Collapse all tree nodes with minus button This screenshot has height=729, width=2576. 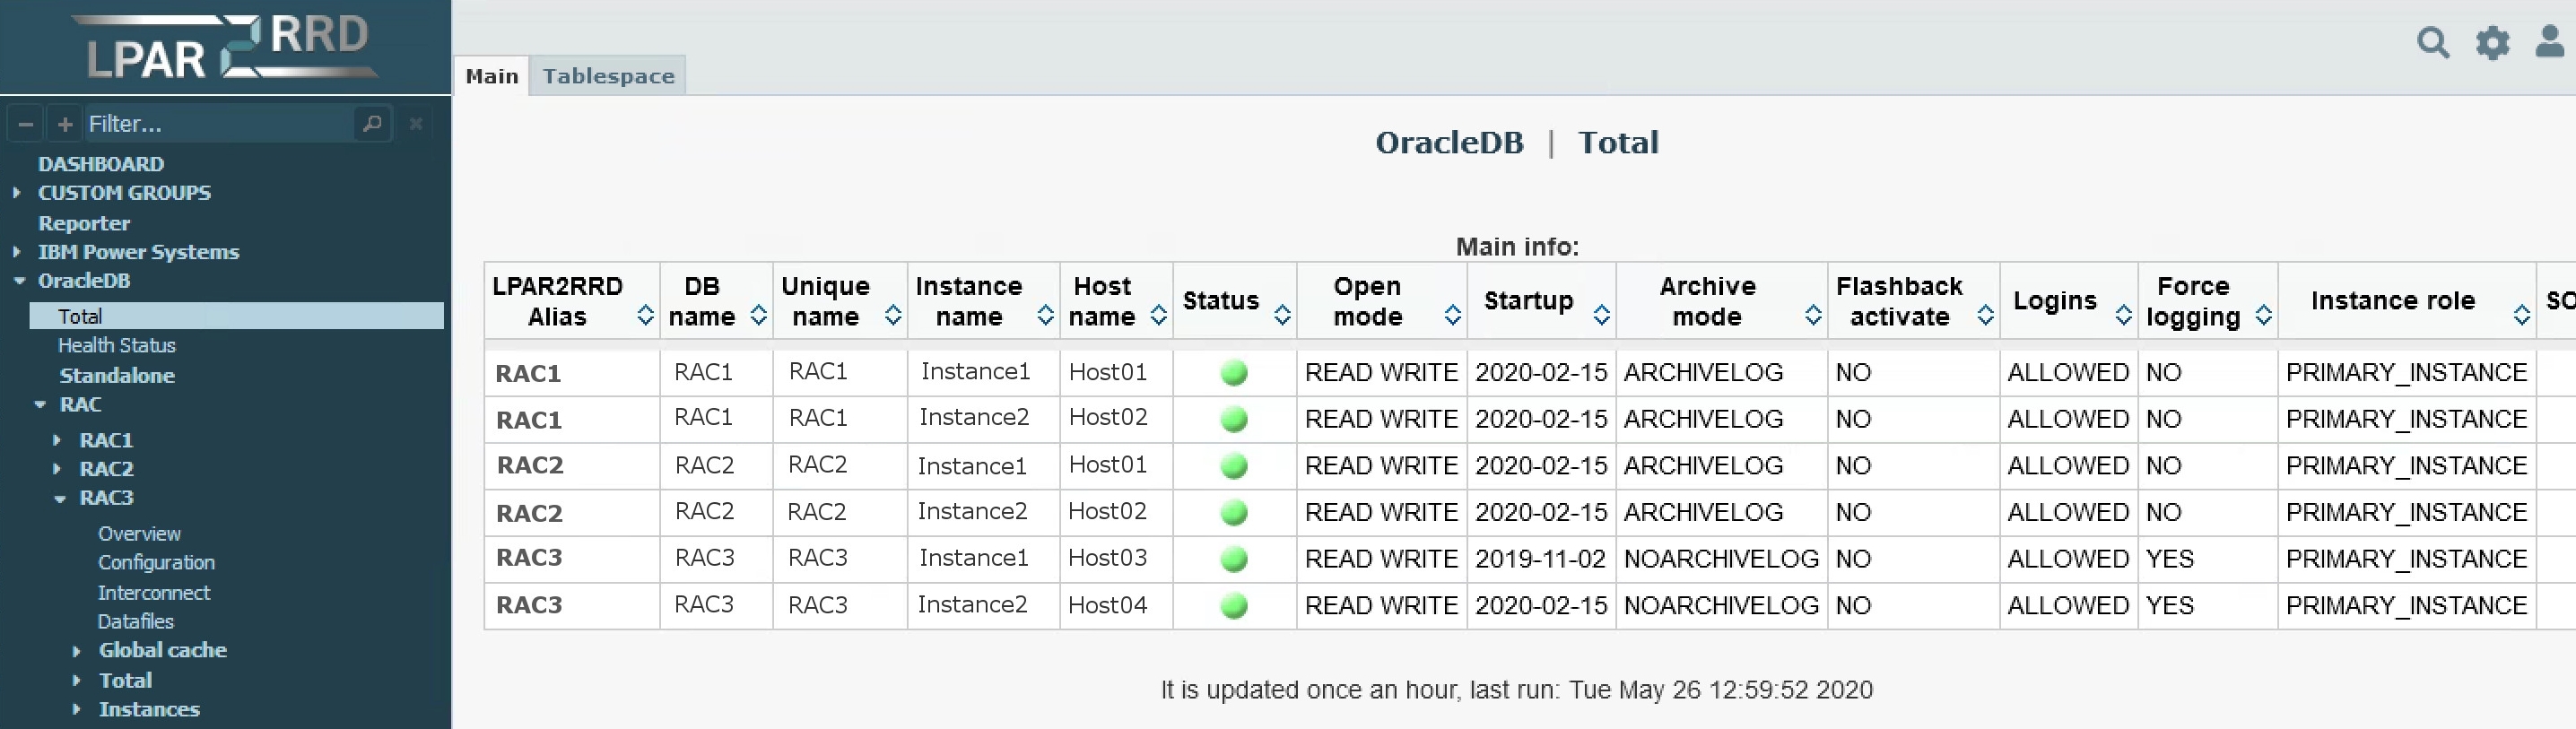point(27,124)
